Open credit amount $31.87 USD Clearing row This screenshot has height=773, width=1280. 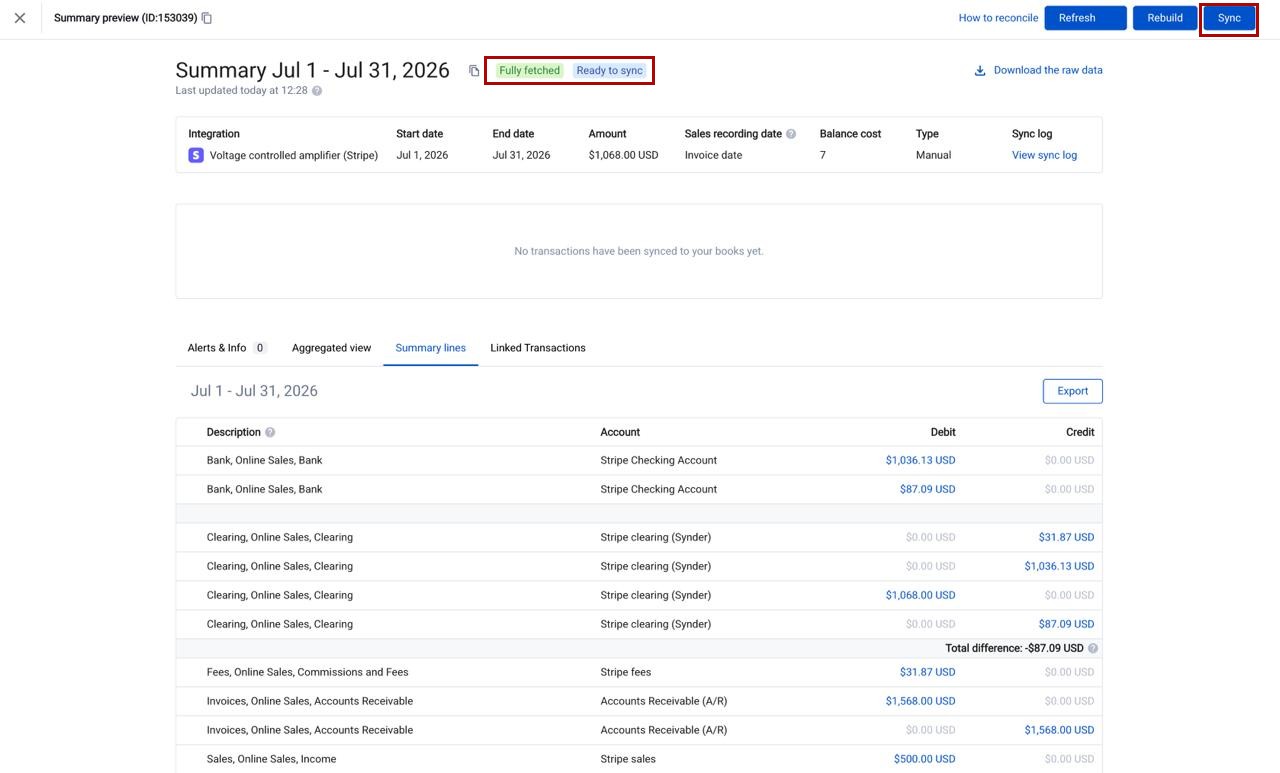(1066, 537)
